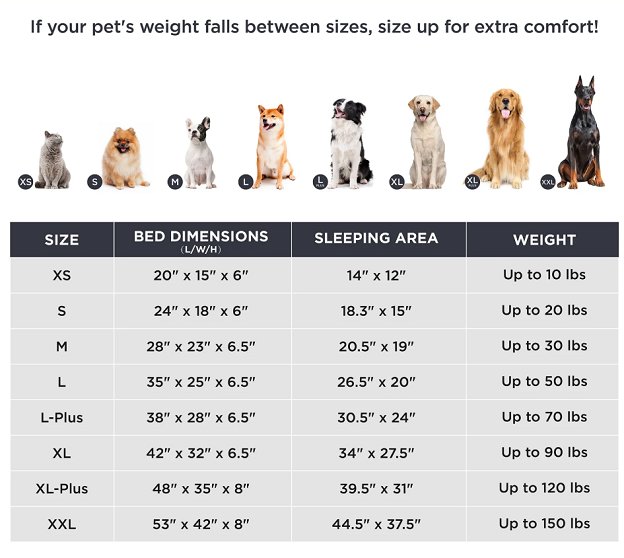This screenshot has height=558, width=624.
Task: Select the WEIGHT column header
Action: point(544,240)
